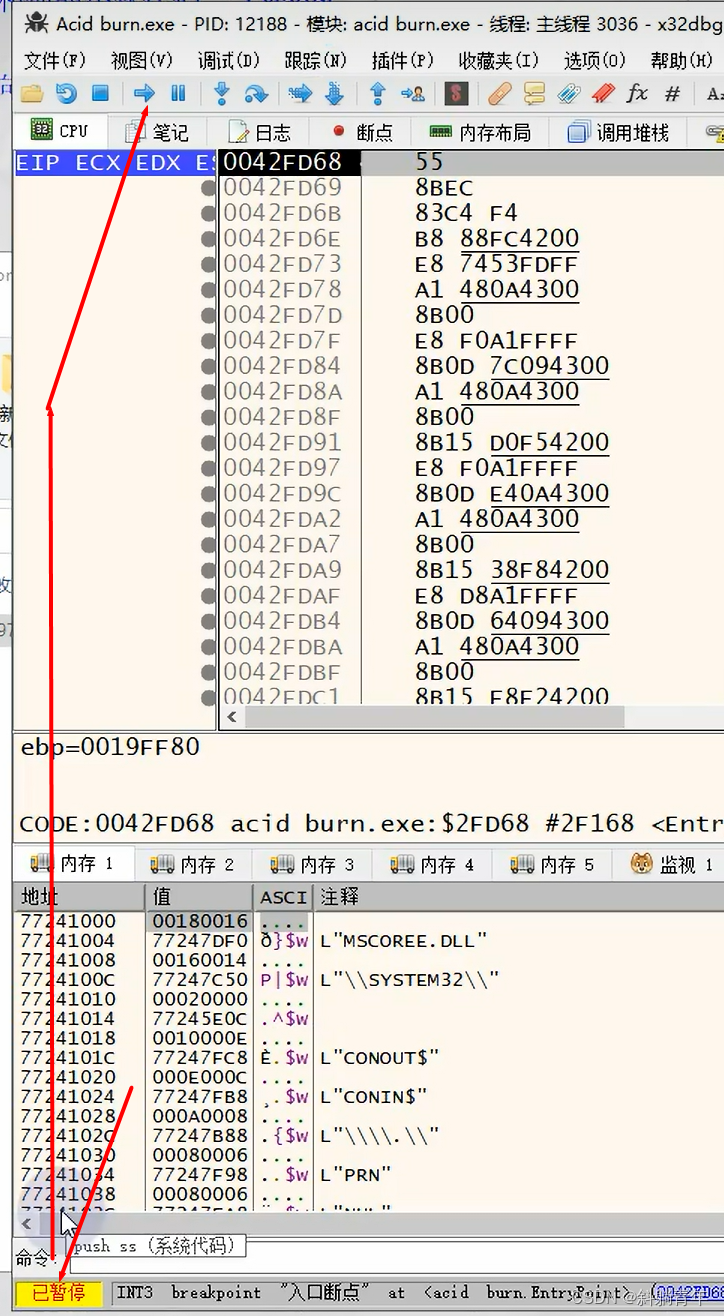The height and width of the screenshot is (1316, 724).
Task: Click the 地址 column header
Action: [80, 897]
